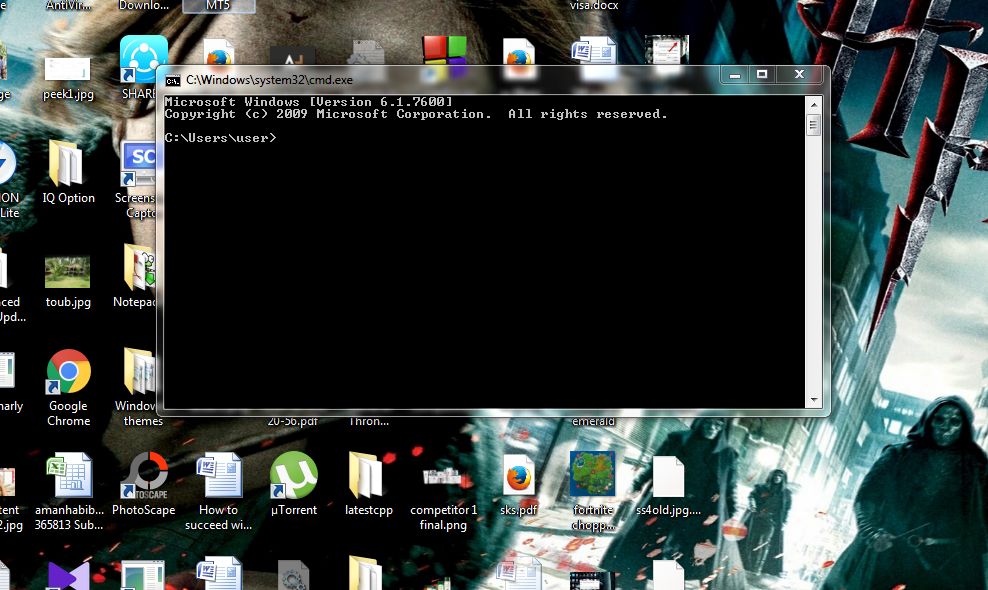Select the amanhabib Excel spreadsheet file

69,492
